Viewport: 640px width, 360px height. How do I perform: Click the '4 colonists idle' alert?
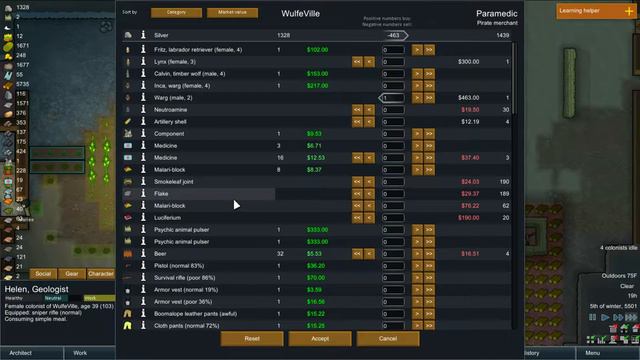[619, 248]
